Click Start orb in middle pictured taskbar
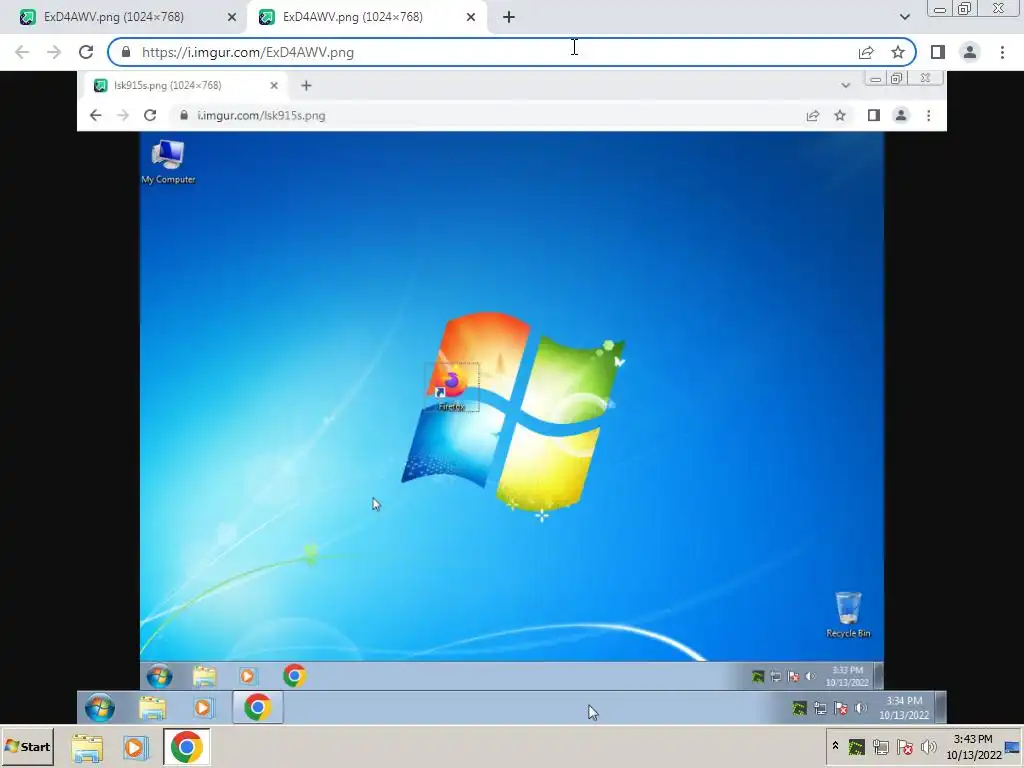This screenshot has height=768, width=1024. pyautogui.click(x=100, y=708)
